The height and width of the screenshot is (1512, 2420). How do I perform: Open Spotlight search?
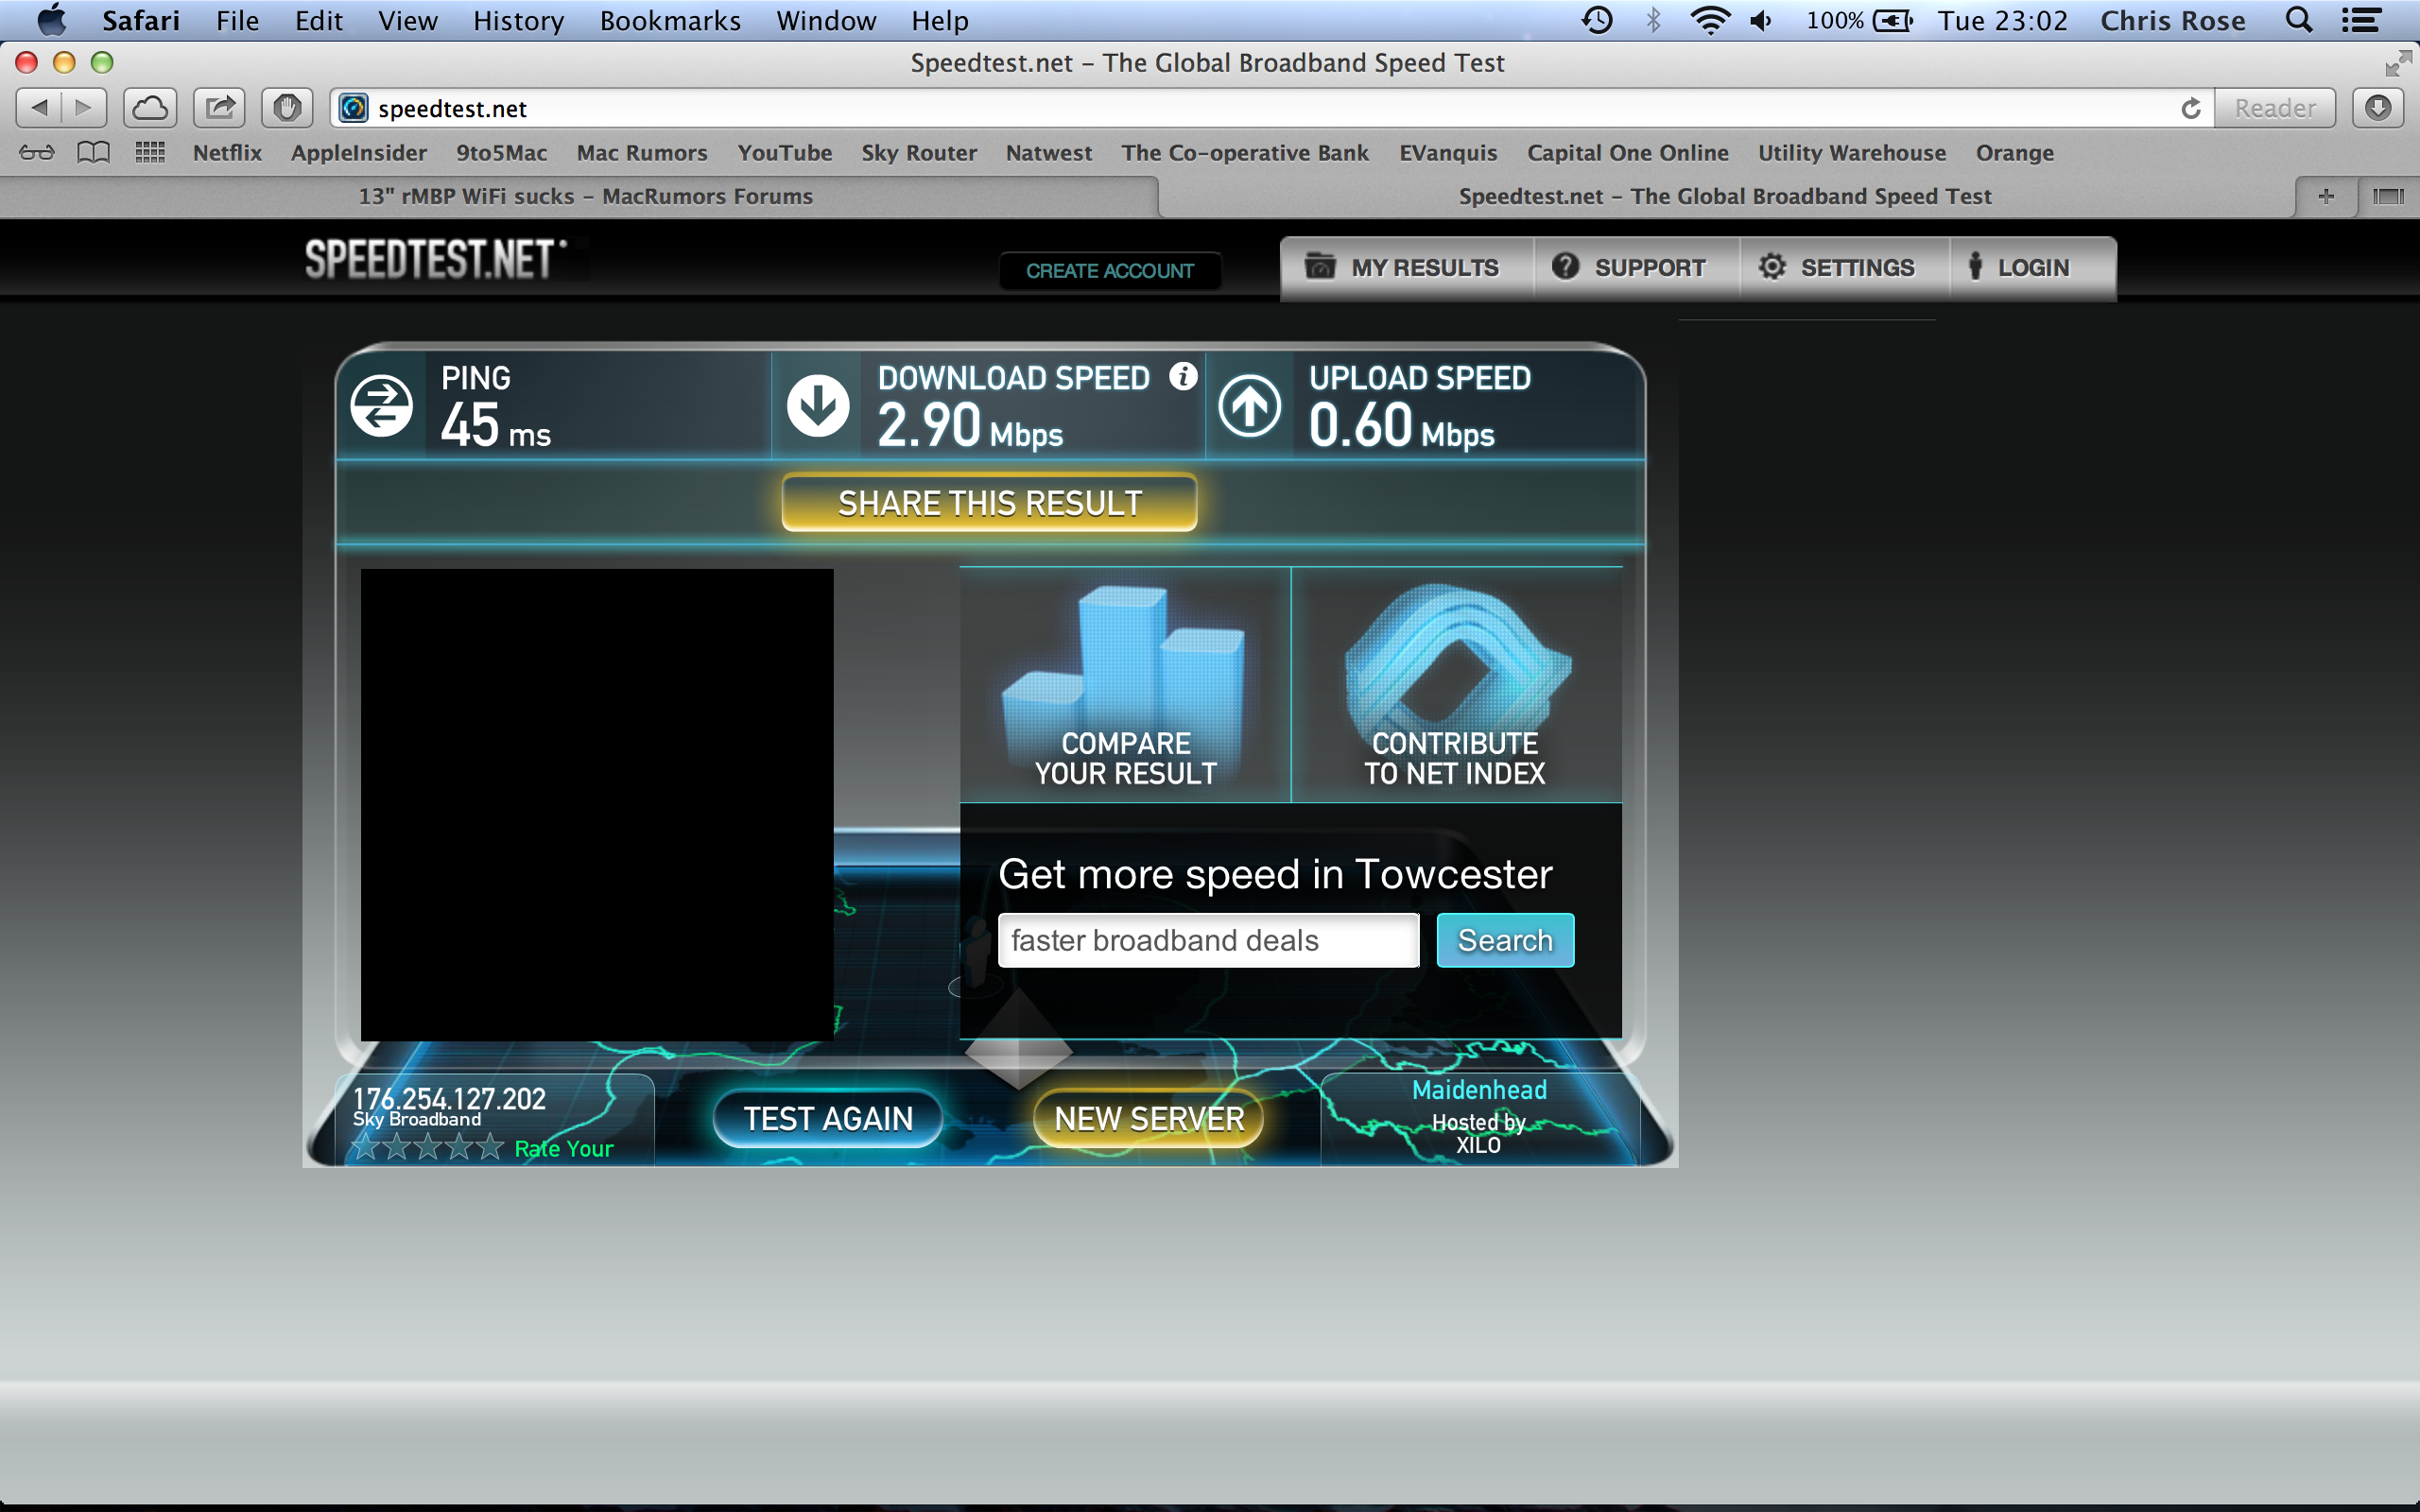2299,20
